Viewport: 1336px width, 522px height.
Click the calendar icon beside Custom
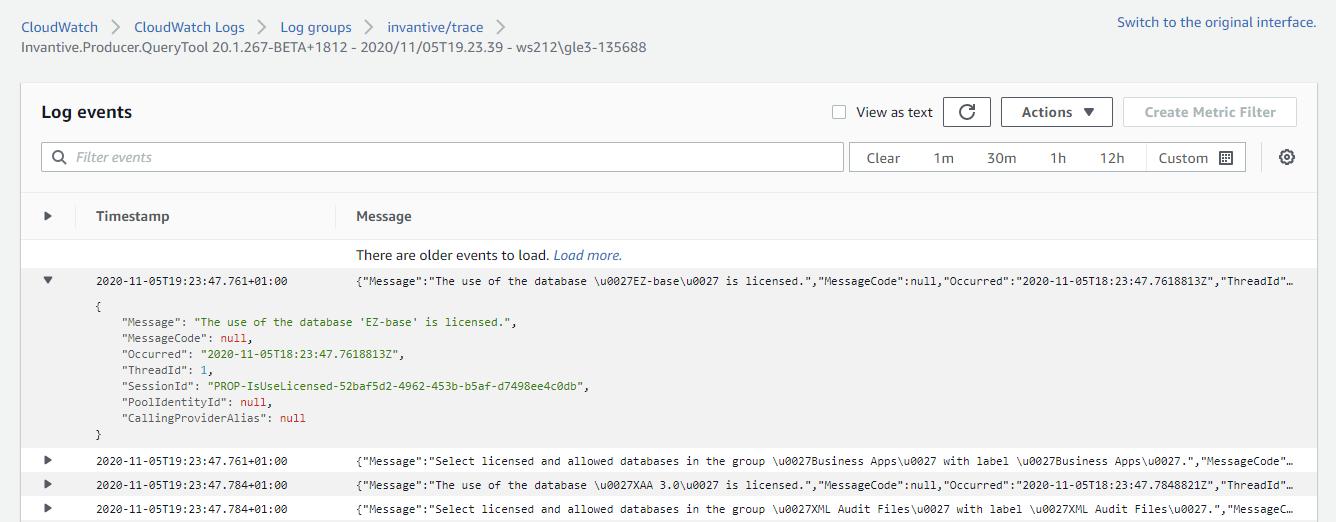click(x=1226, y=158)
